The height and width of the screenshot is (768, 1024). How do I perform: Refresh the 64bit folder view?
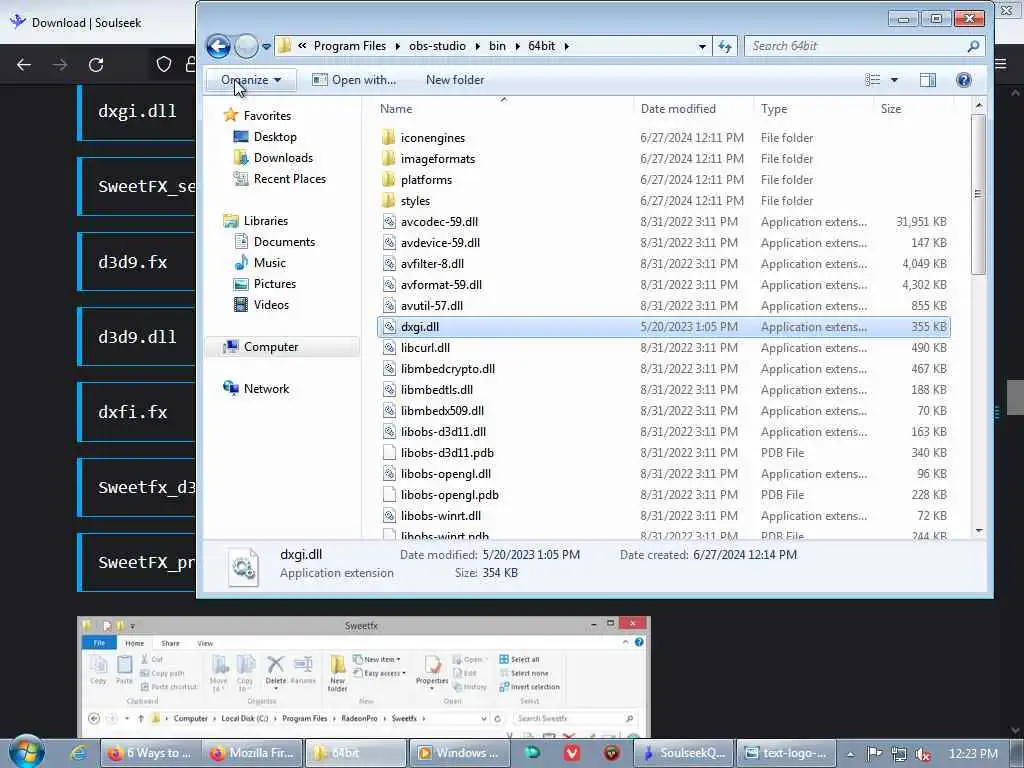(725, 46)
